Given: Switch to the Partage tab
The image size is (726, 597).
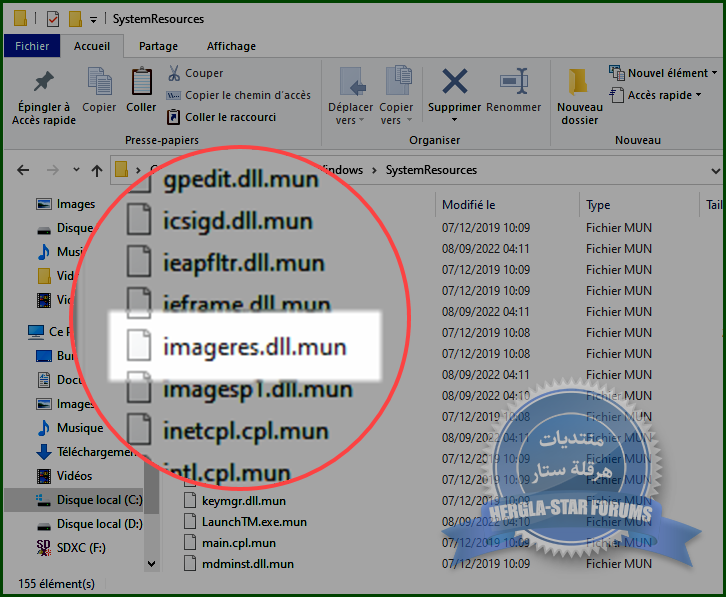Looking at the screenshot, I should click(158, 46).
